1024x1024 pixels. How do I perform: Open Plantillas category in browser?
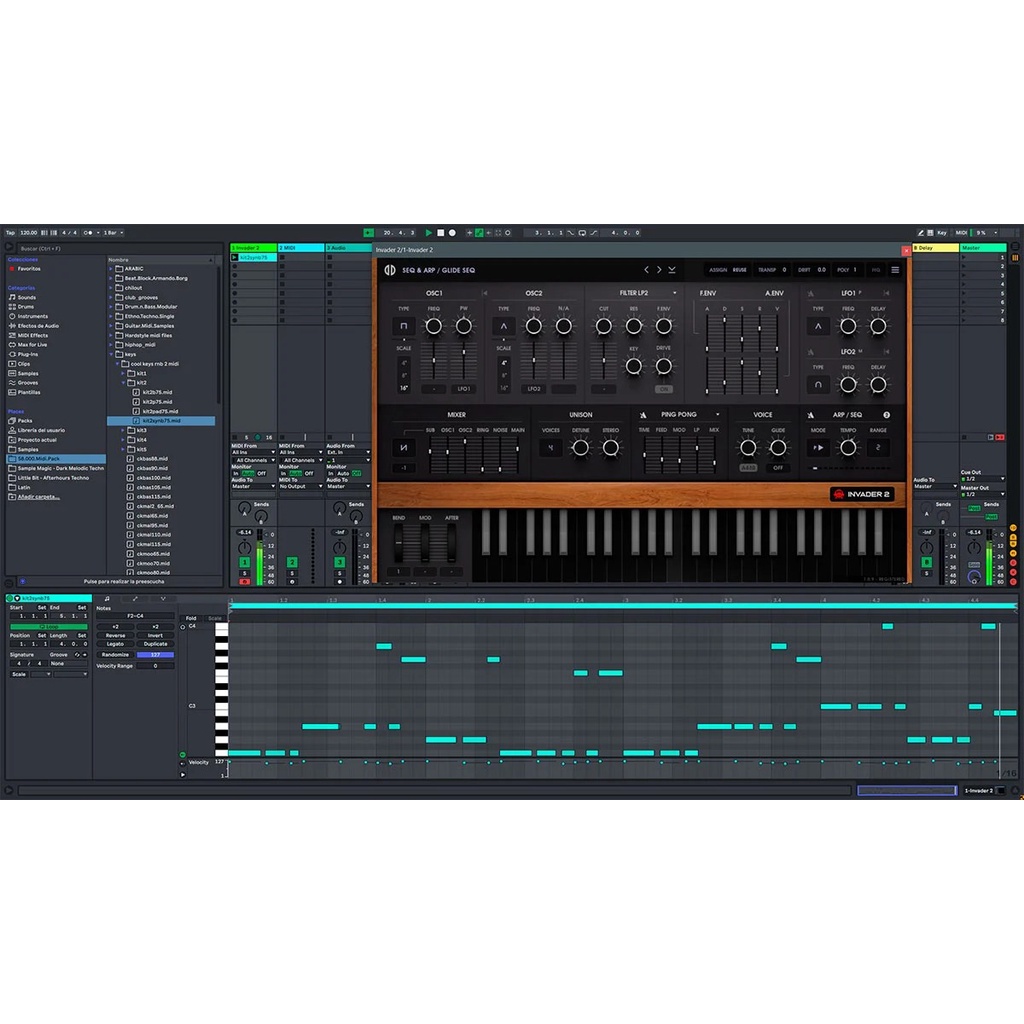click(29, 392)
